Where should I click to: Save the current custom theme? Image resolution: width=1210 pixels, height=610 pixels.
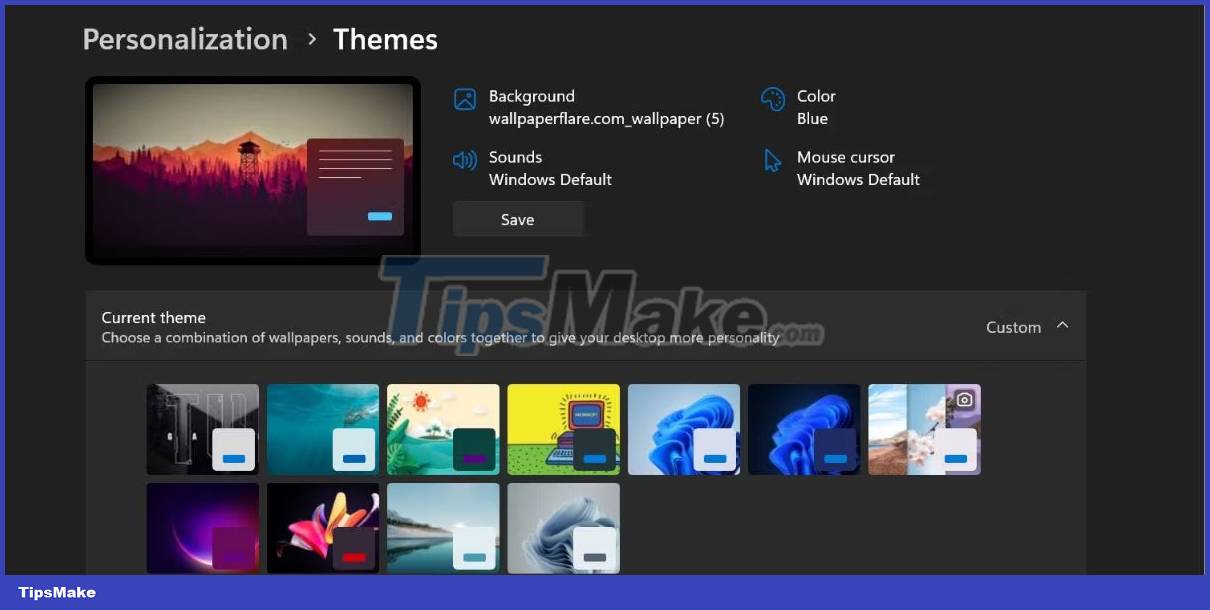pyautogui.click(x=518, y=219)
